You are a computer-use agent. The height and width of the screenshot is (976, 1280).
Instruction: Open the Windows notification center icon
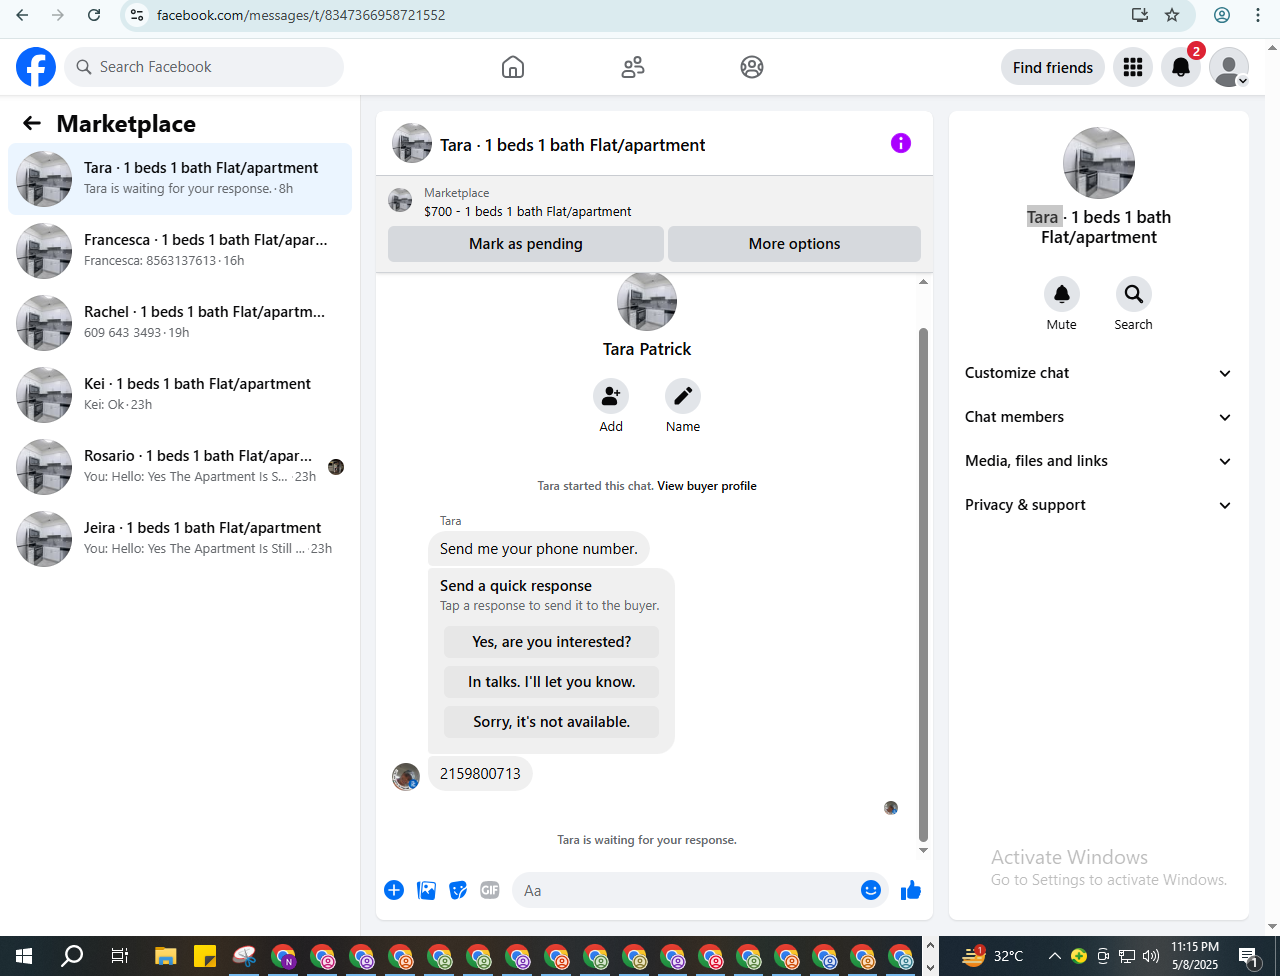point(1248,956)
